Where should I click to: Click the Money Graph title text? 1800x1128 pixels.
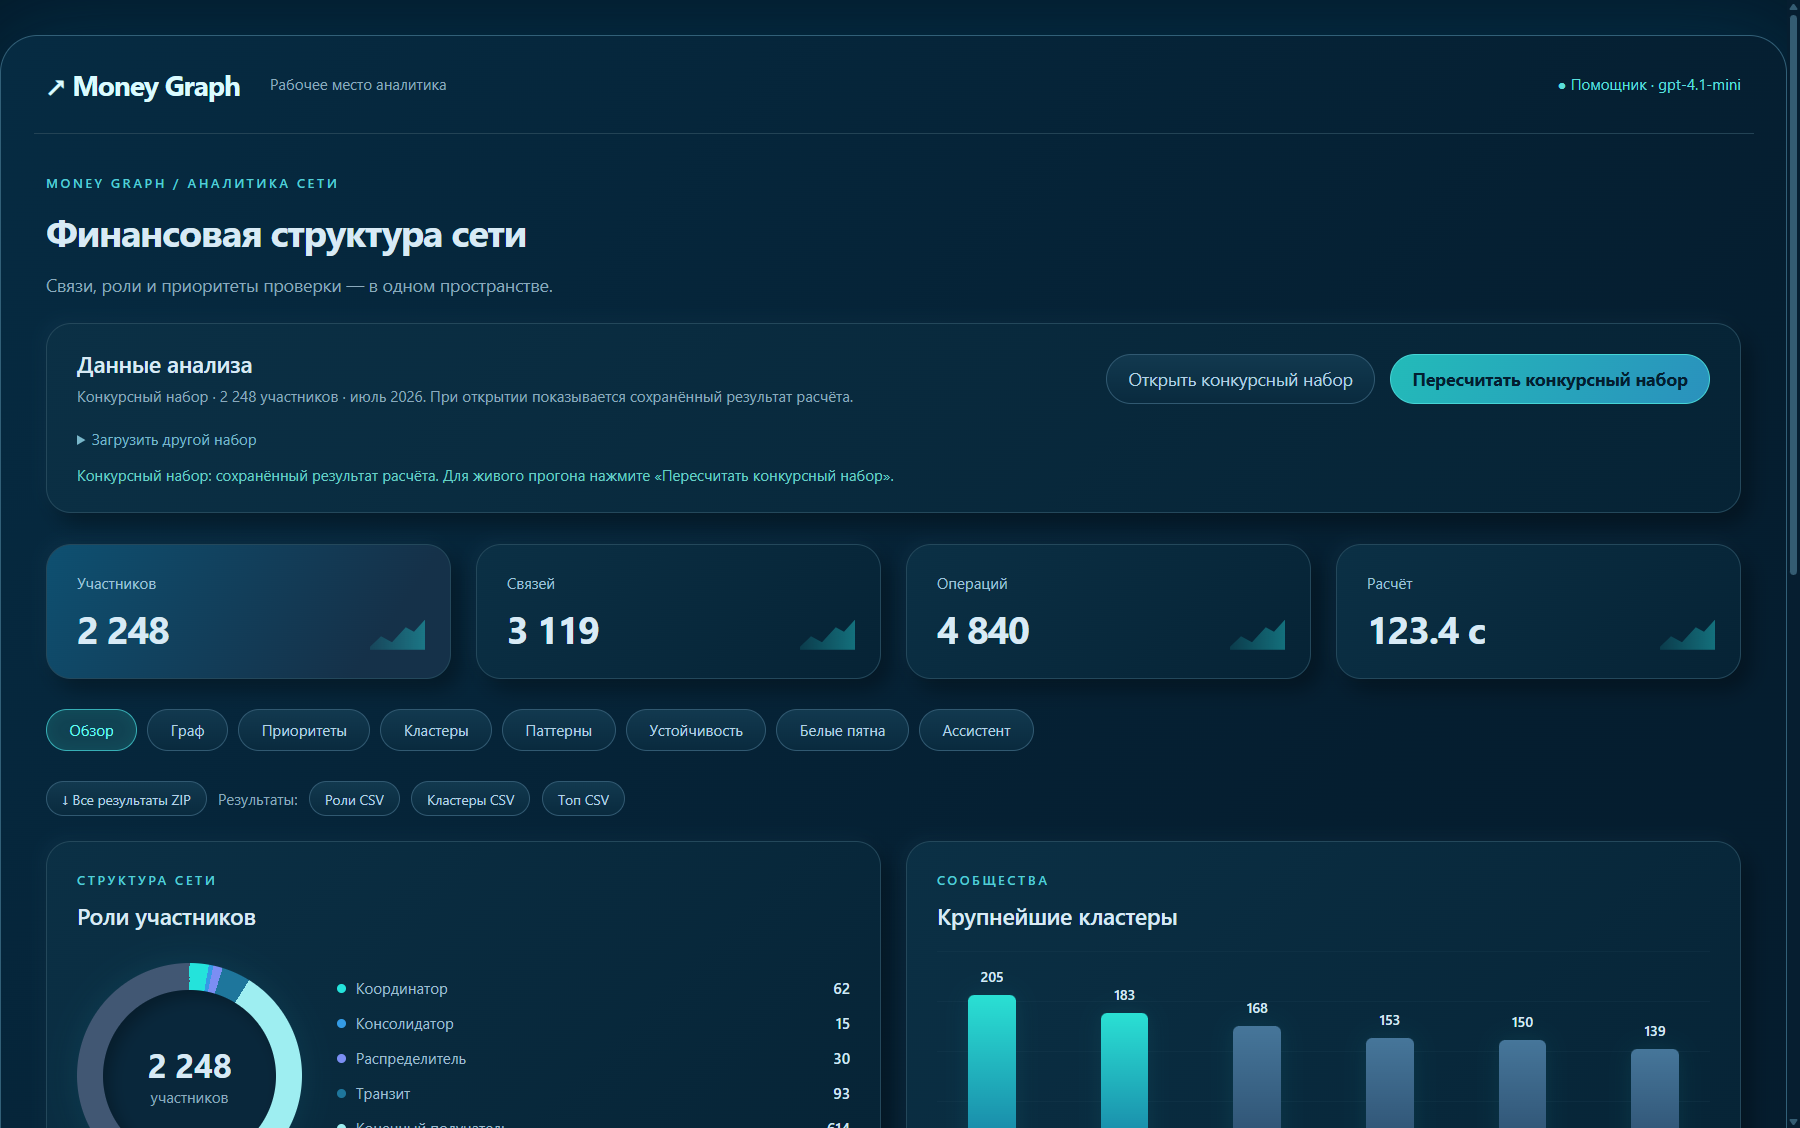pyautogui.click(x=157, y=87)
